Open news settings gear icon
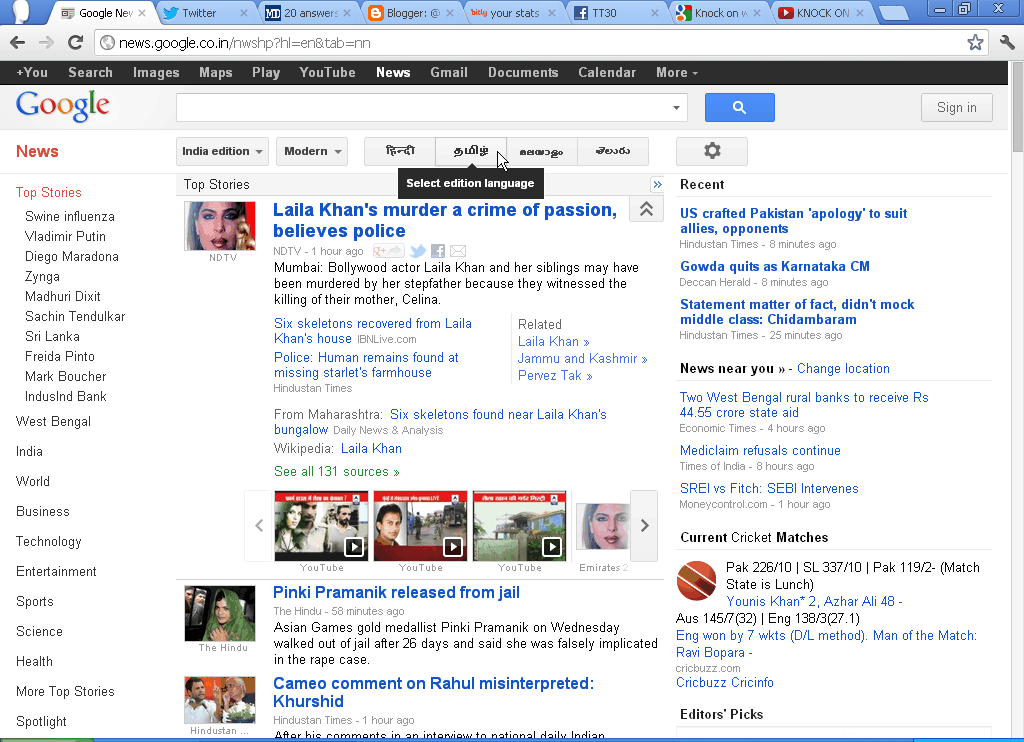Viewport: 1024px width, 742px height. [x=712, y=151]
